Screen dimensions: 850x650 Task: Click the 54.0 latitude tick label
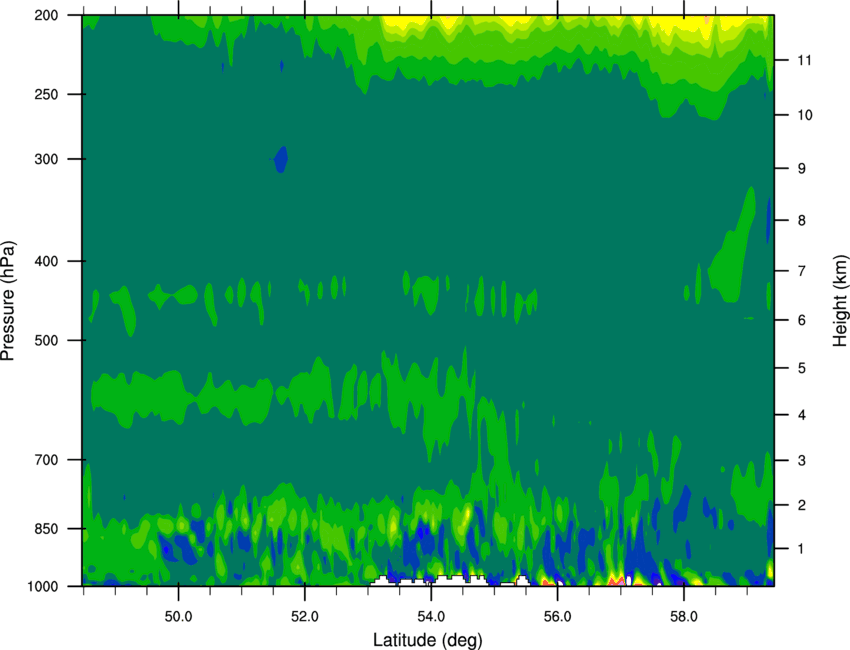(432, 617)
